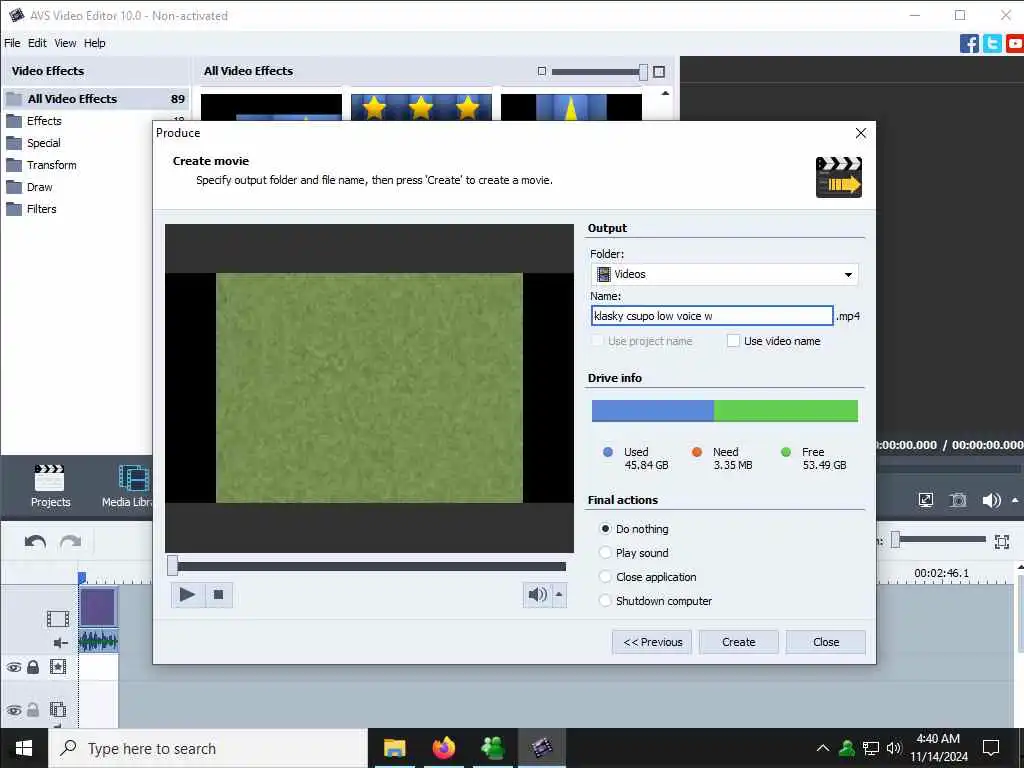Click the main video track icon
This screenshot has width=1024, height=768.
[x=58, y=618]
